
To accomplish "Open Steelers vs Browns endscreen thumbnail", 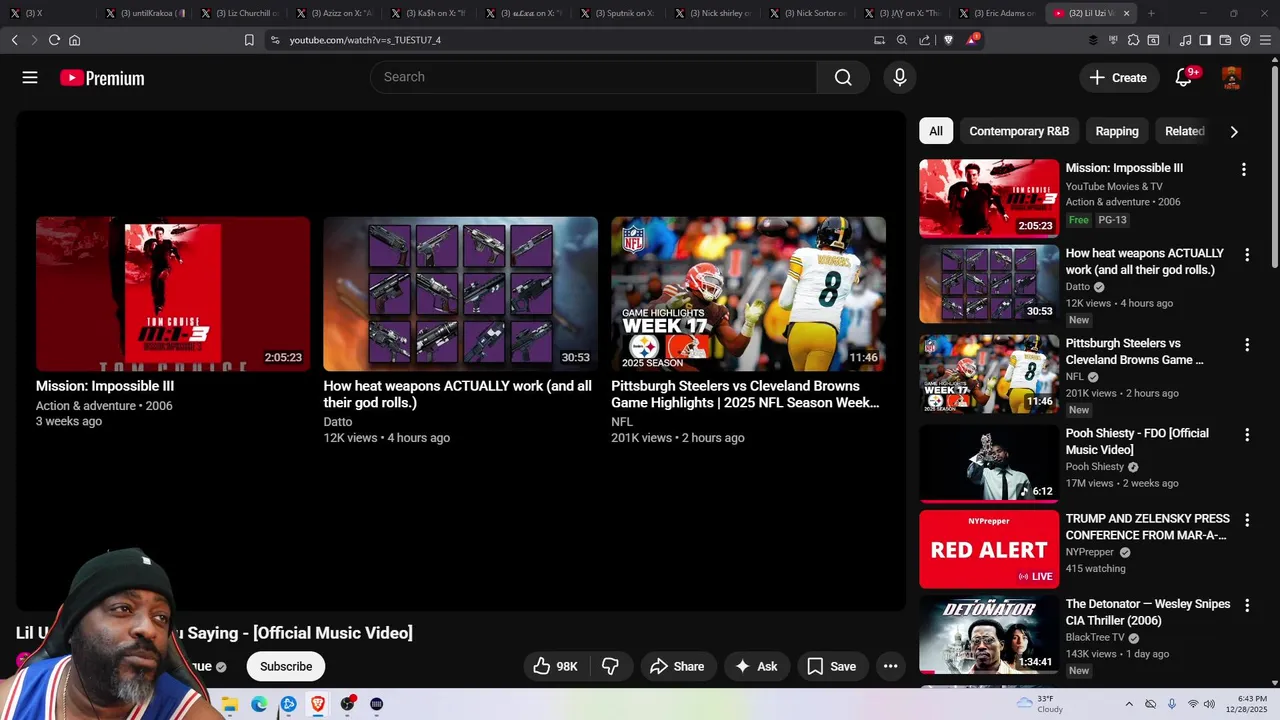I will [748, 294].
